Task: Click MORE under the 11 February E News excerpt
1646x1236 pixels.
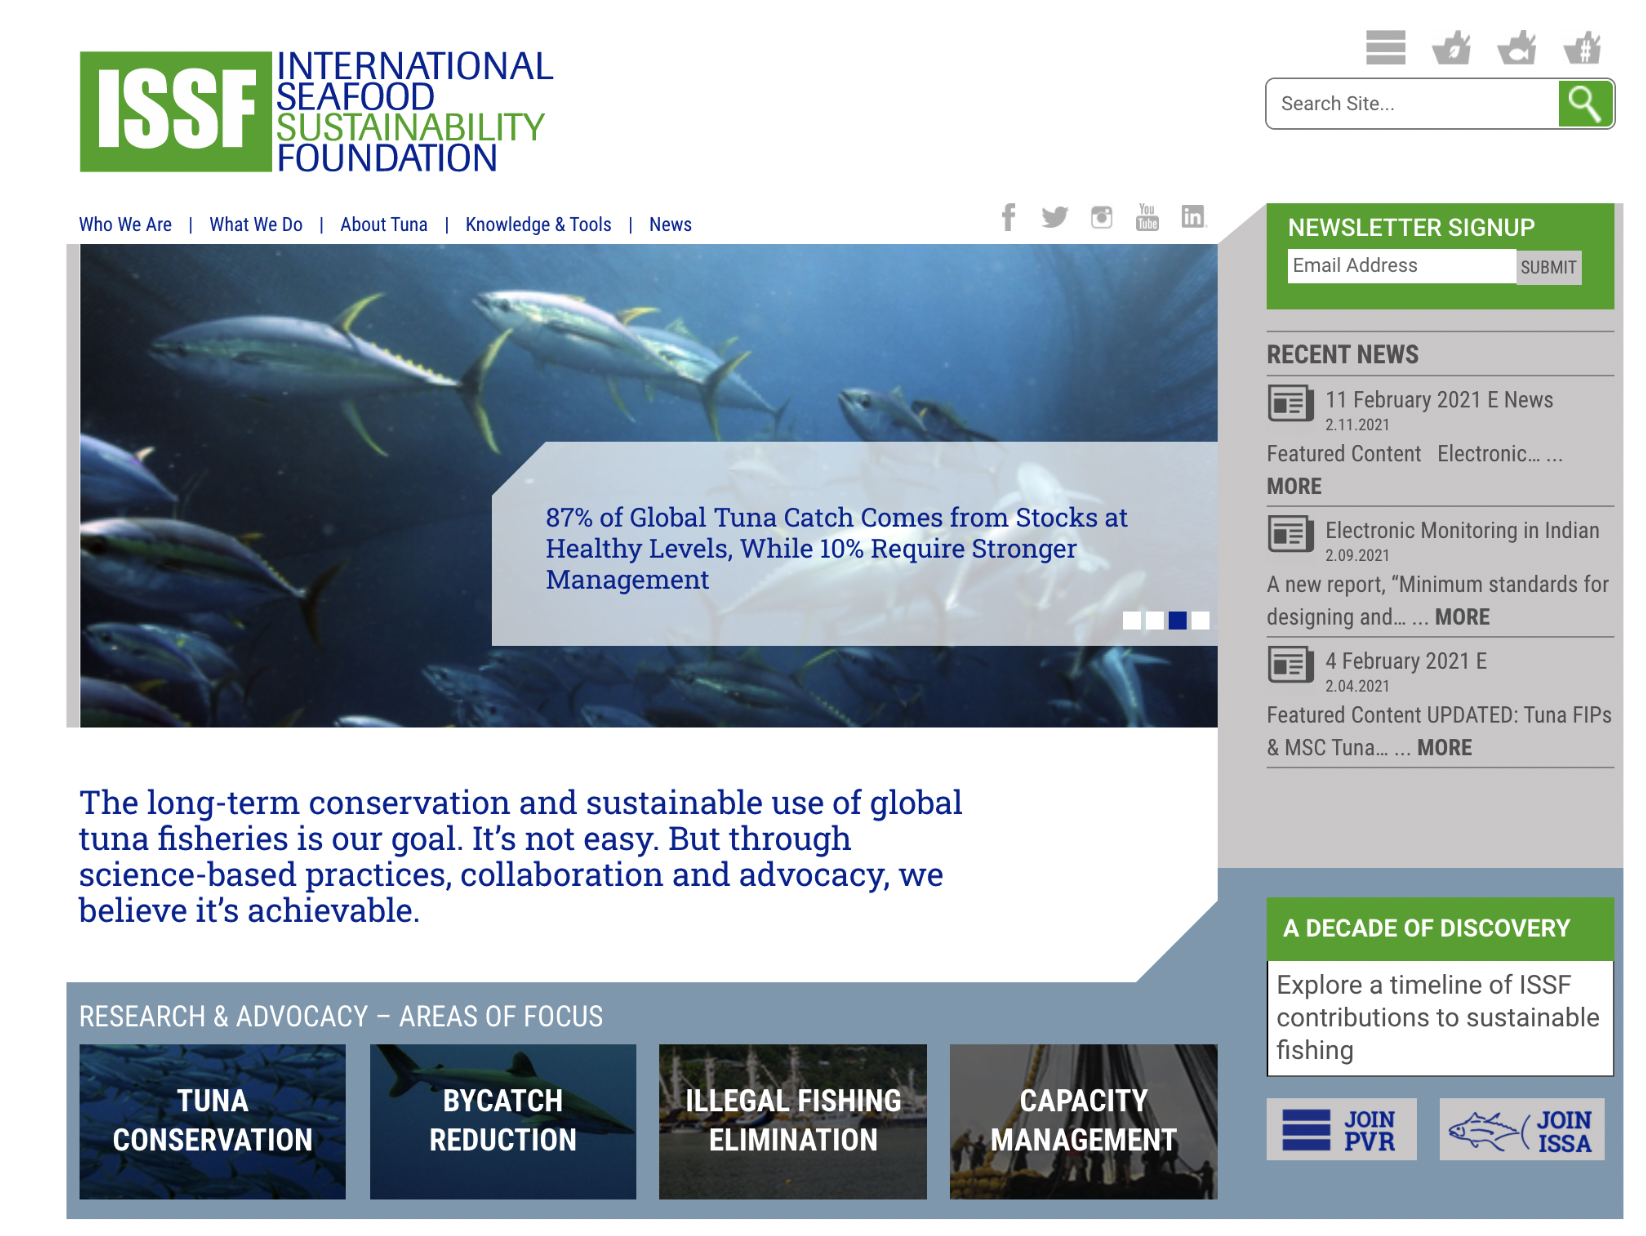Action: point(1294,487)
